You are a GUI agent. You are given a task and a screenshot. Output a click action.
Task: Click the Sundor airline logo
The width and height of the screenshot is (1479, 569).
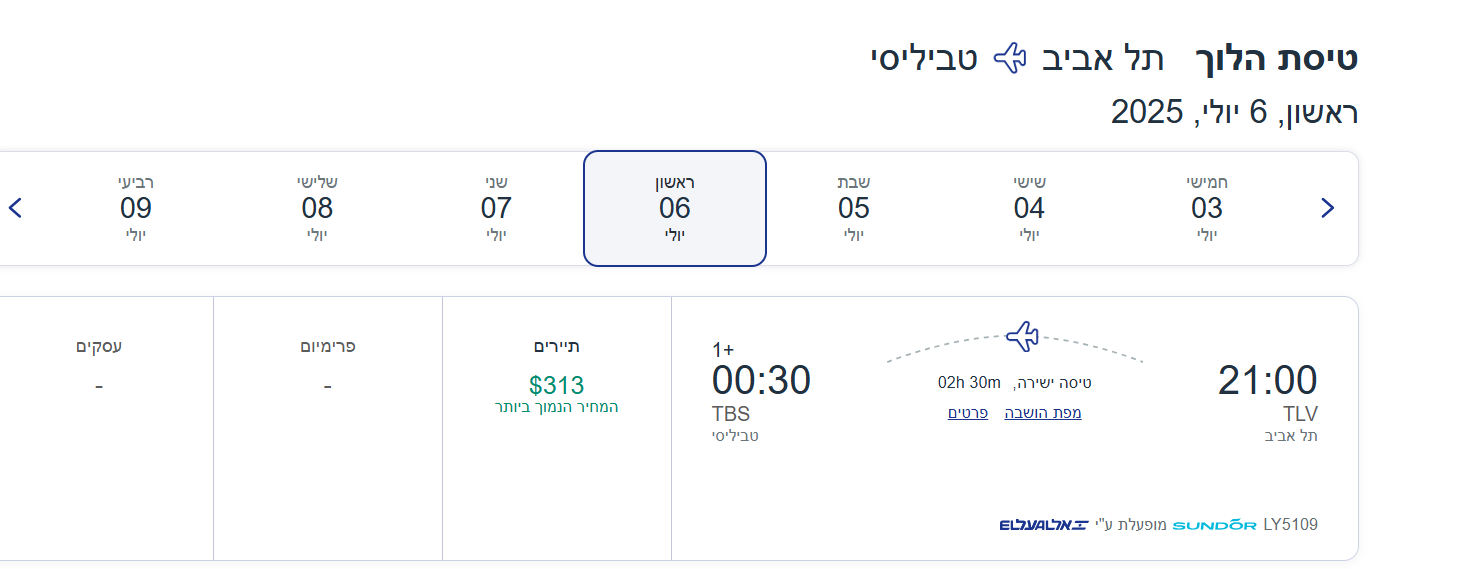click(1214, 525)
